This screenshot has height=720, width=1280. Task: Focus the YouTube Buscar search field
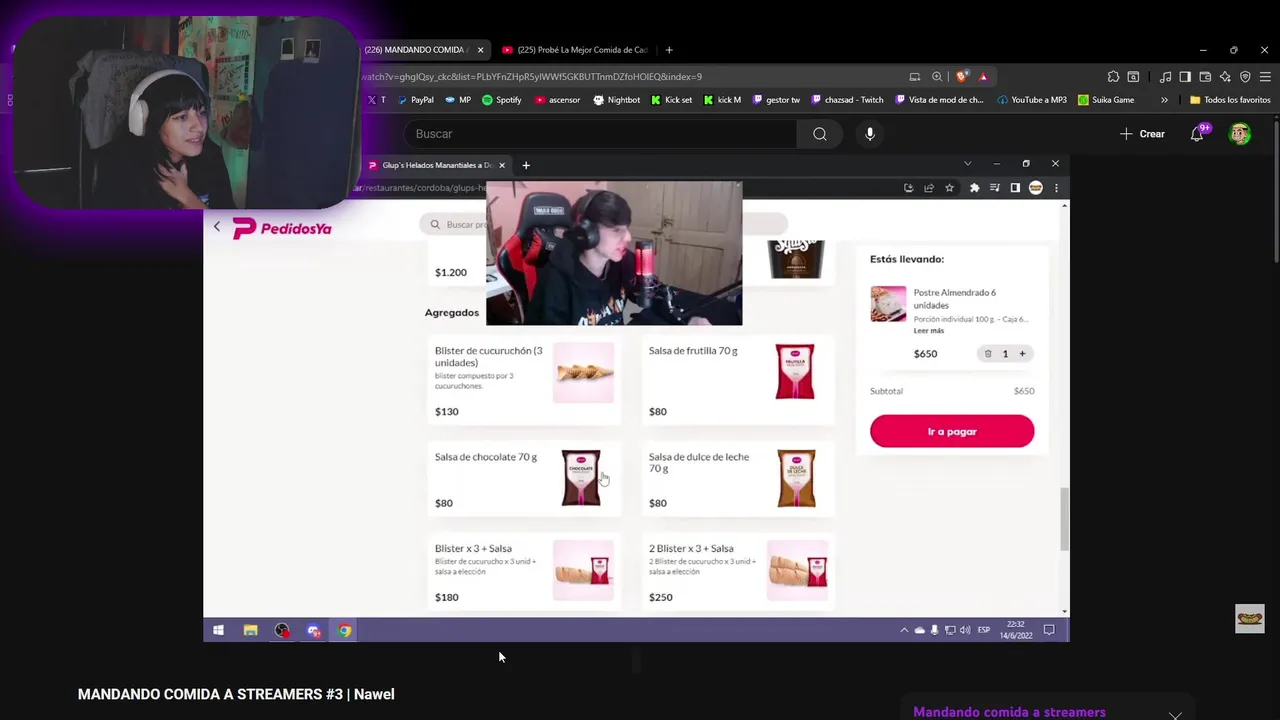click(600, 134)
